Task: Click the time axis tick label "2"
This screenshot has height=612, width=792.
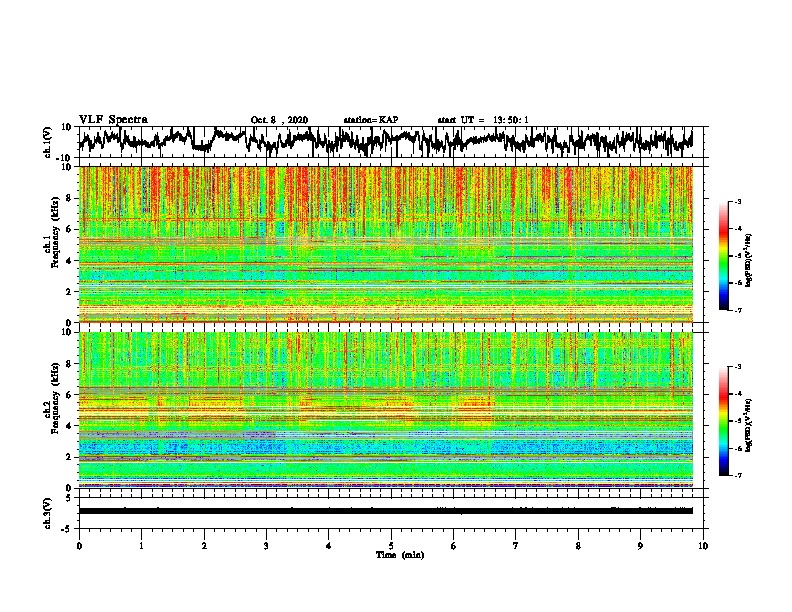Action: click(x=204, y=546)
